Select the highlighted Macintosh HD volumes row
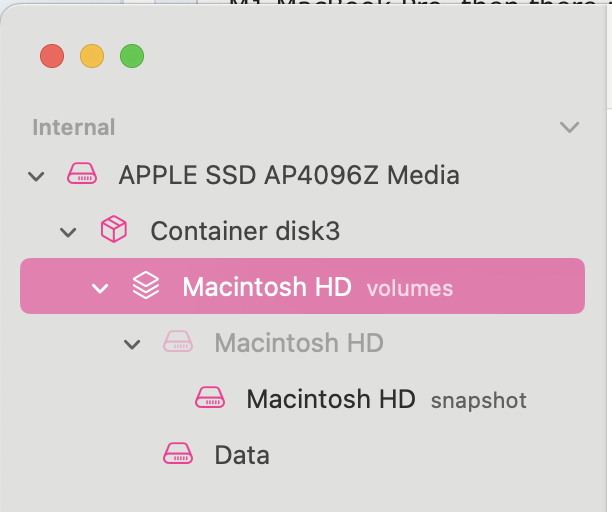The image size is (612, 512). tap(300, 287)
